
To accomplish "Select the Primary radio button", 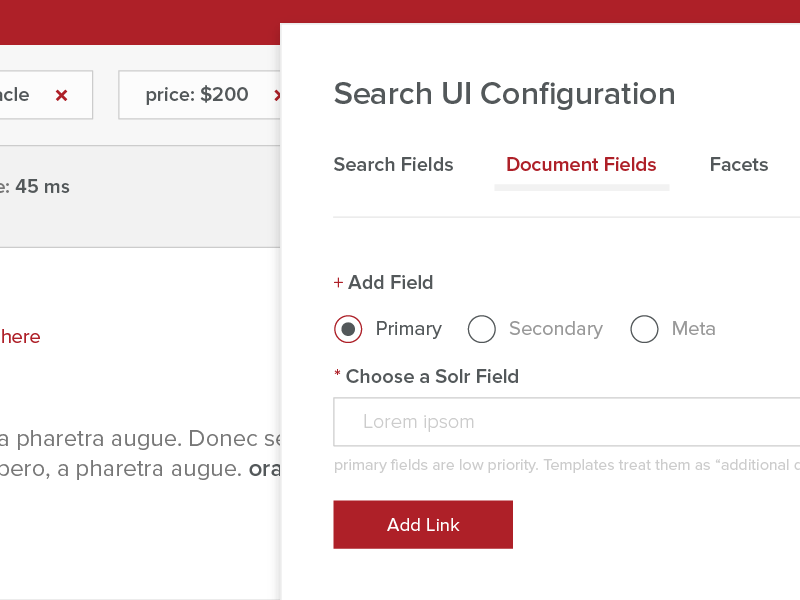I will click(347, 329).
